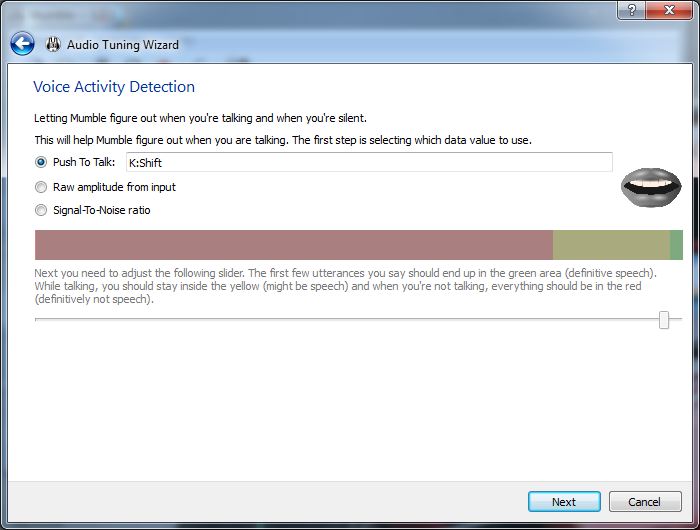Viewport: 700px width, 530px height.
Task: Click the Audio Tuning Wizard title text
Action: [123, 45]
